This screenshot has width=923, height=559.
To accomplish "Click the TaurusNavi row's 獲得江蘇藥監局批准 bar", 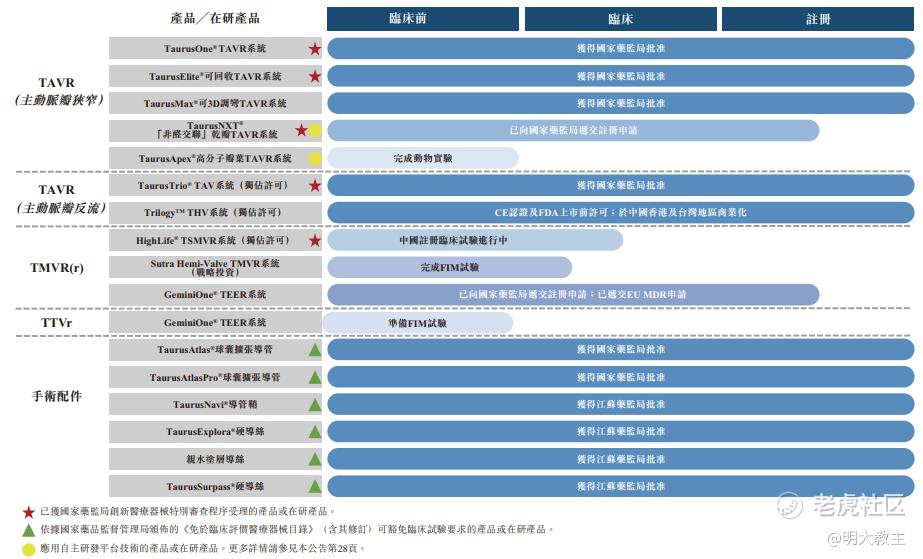I will (x=620, y=404).
